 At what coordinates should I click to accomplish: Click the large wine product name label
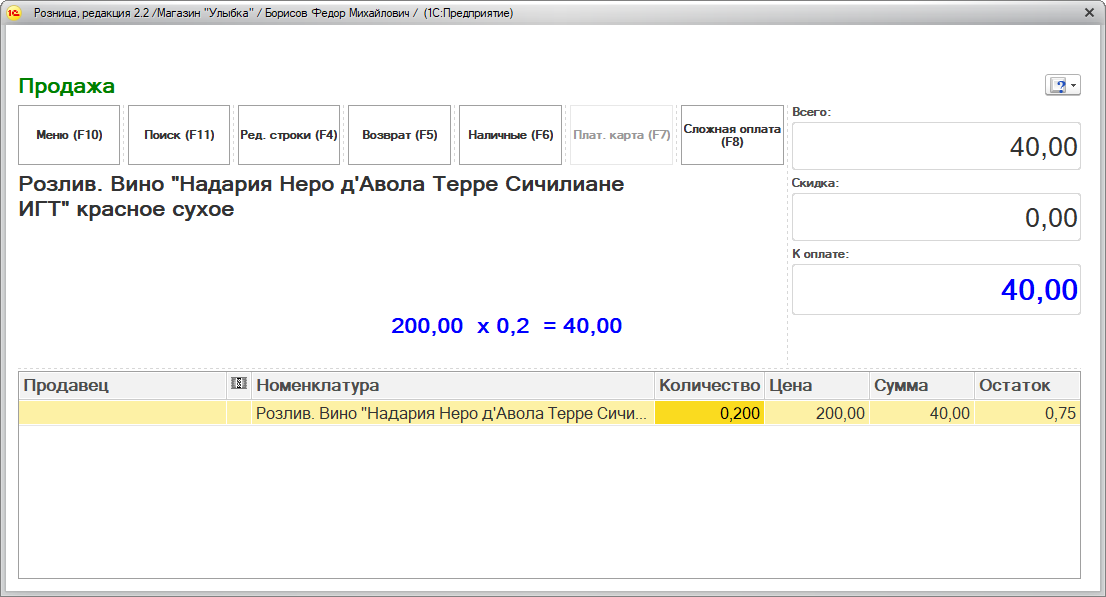pyautogui.click(x=321, y=196)
